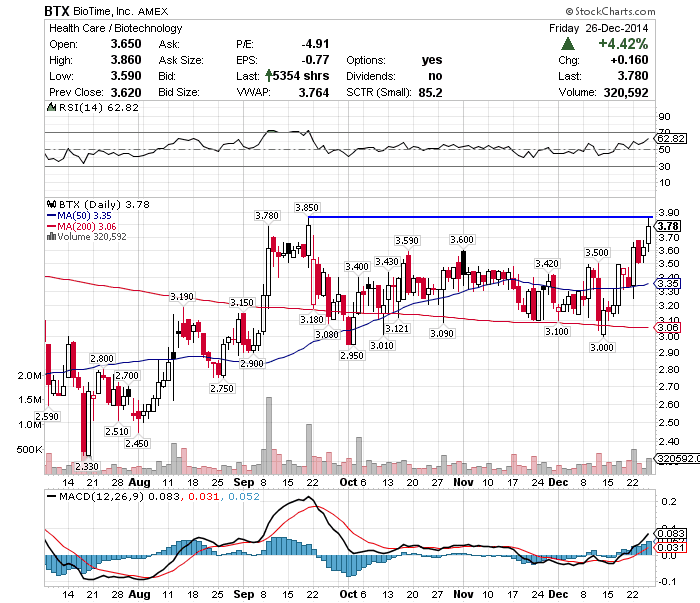Click the 2.330 lowest price label
Viewport: 700px width, 603px height.
[87, 466]
